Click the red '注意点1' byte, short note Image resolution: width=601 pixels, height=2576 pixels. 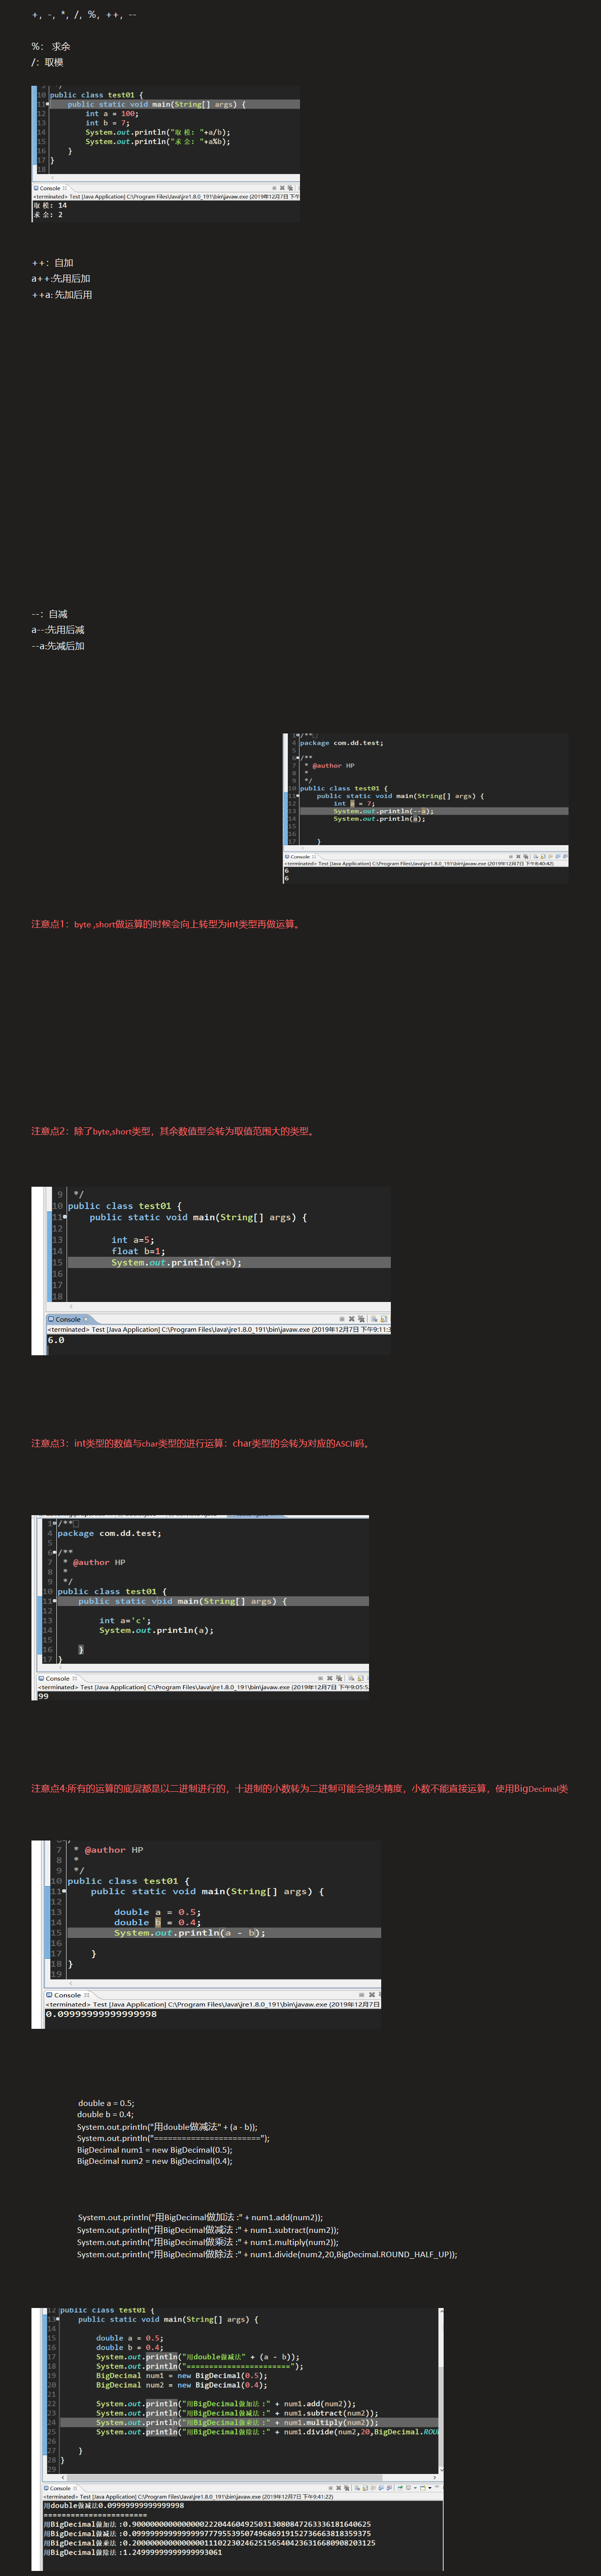click(167, 924)
